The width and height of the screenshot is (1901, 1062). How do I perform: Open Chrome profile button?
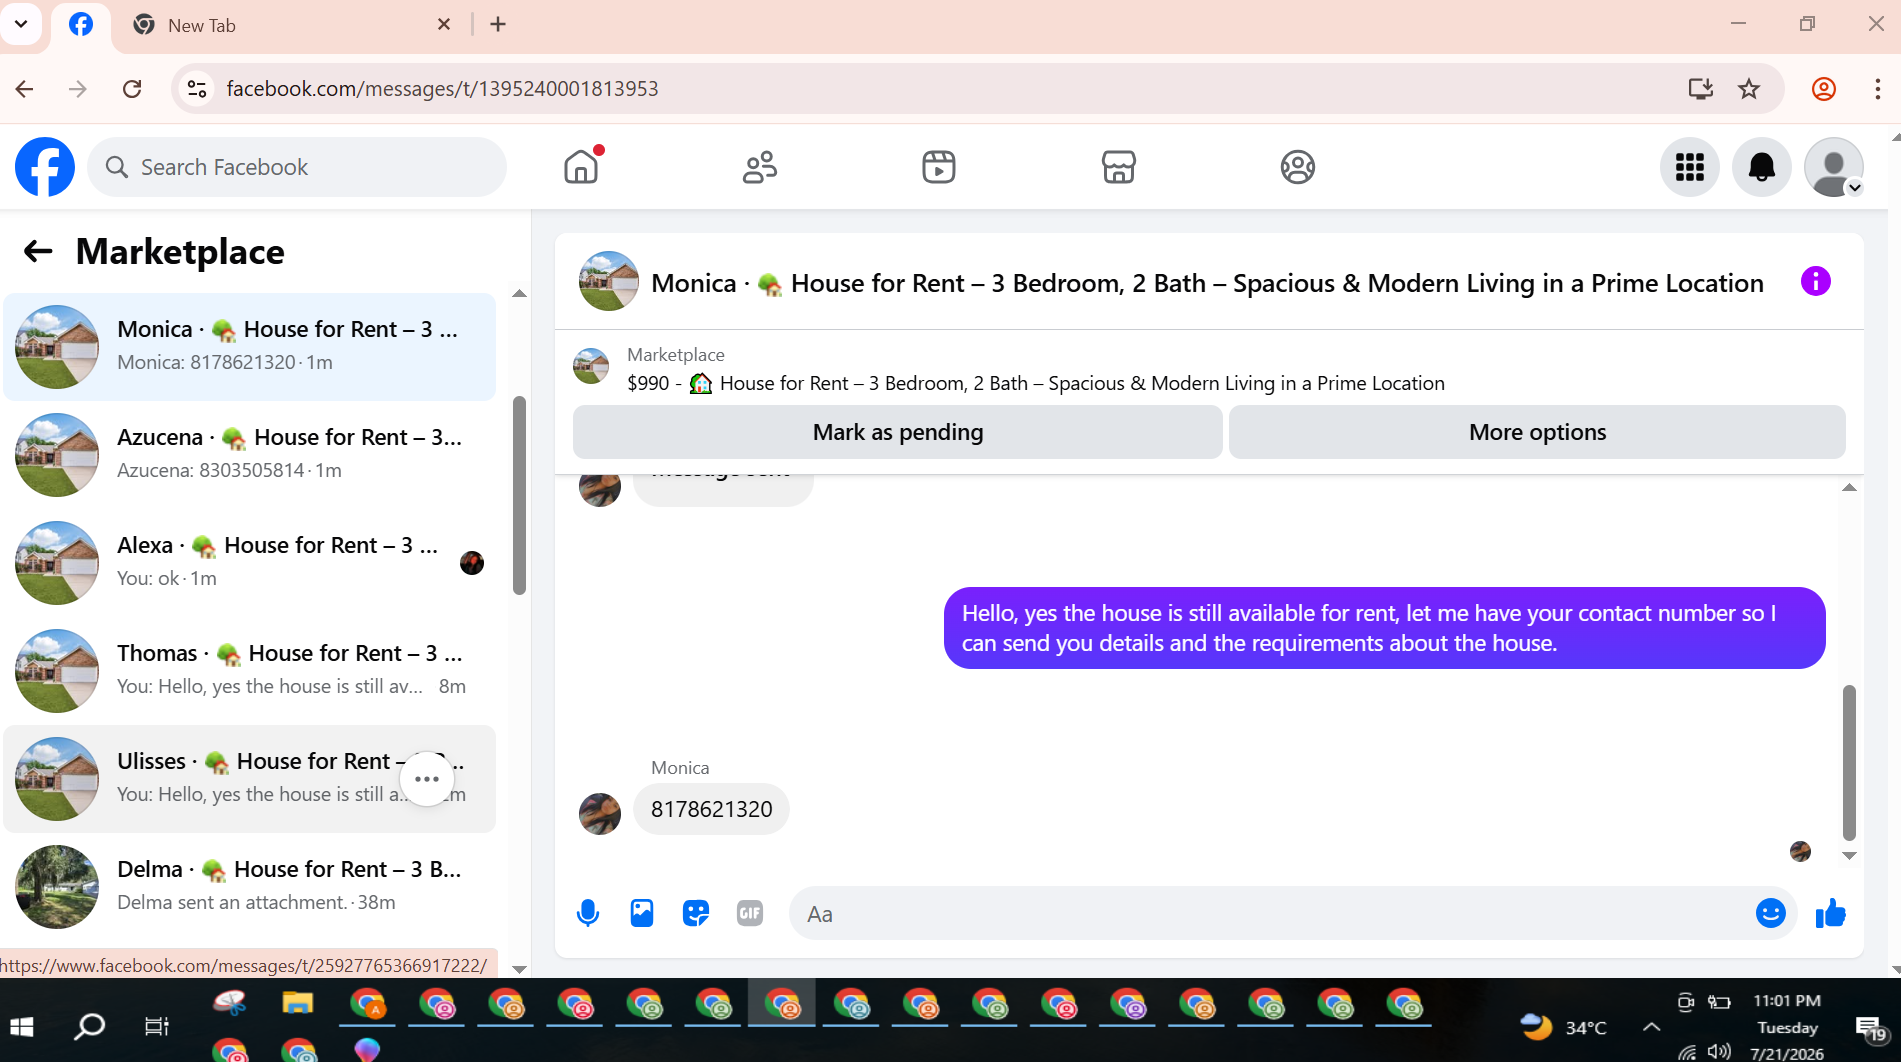point(1824,89)
